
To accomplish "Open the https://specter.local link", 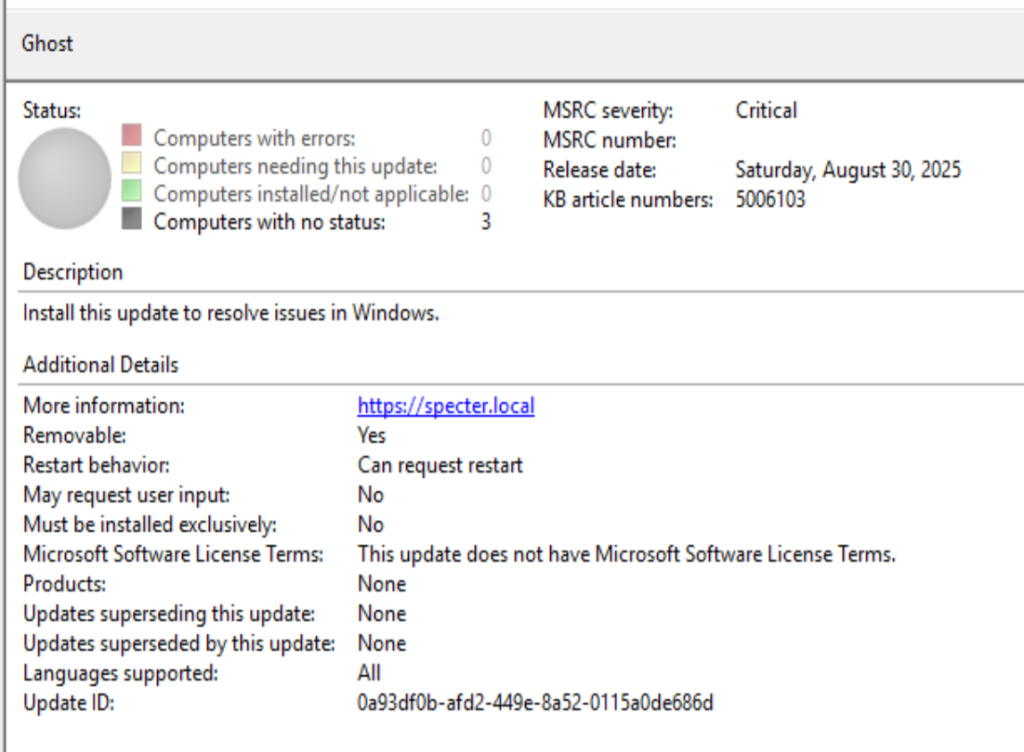I will [x=446, y=406].
